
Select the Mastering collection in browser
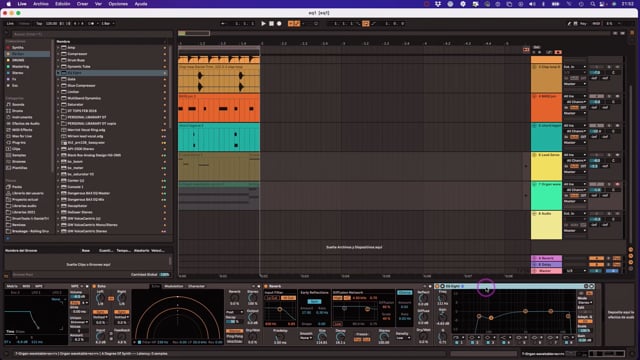coord(27,67)
